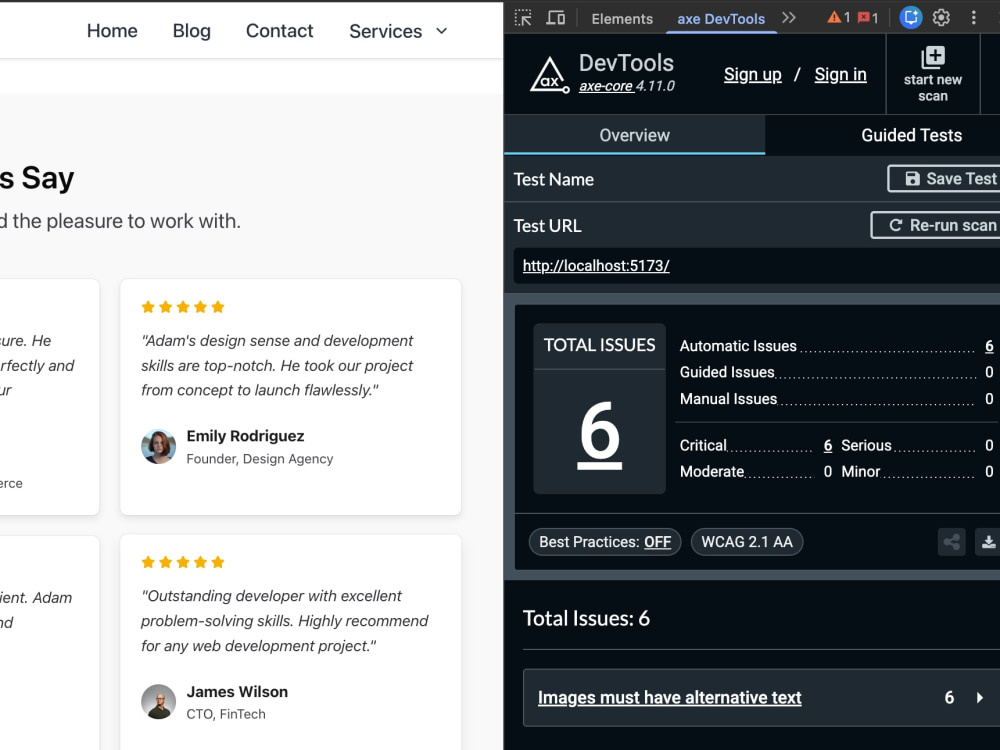1000x750 pixels.
Task: Click James Wilson's avatar photo
Action: (158, 702)
